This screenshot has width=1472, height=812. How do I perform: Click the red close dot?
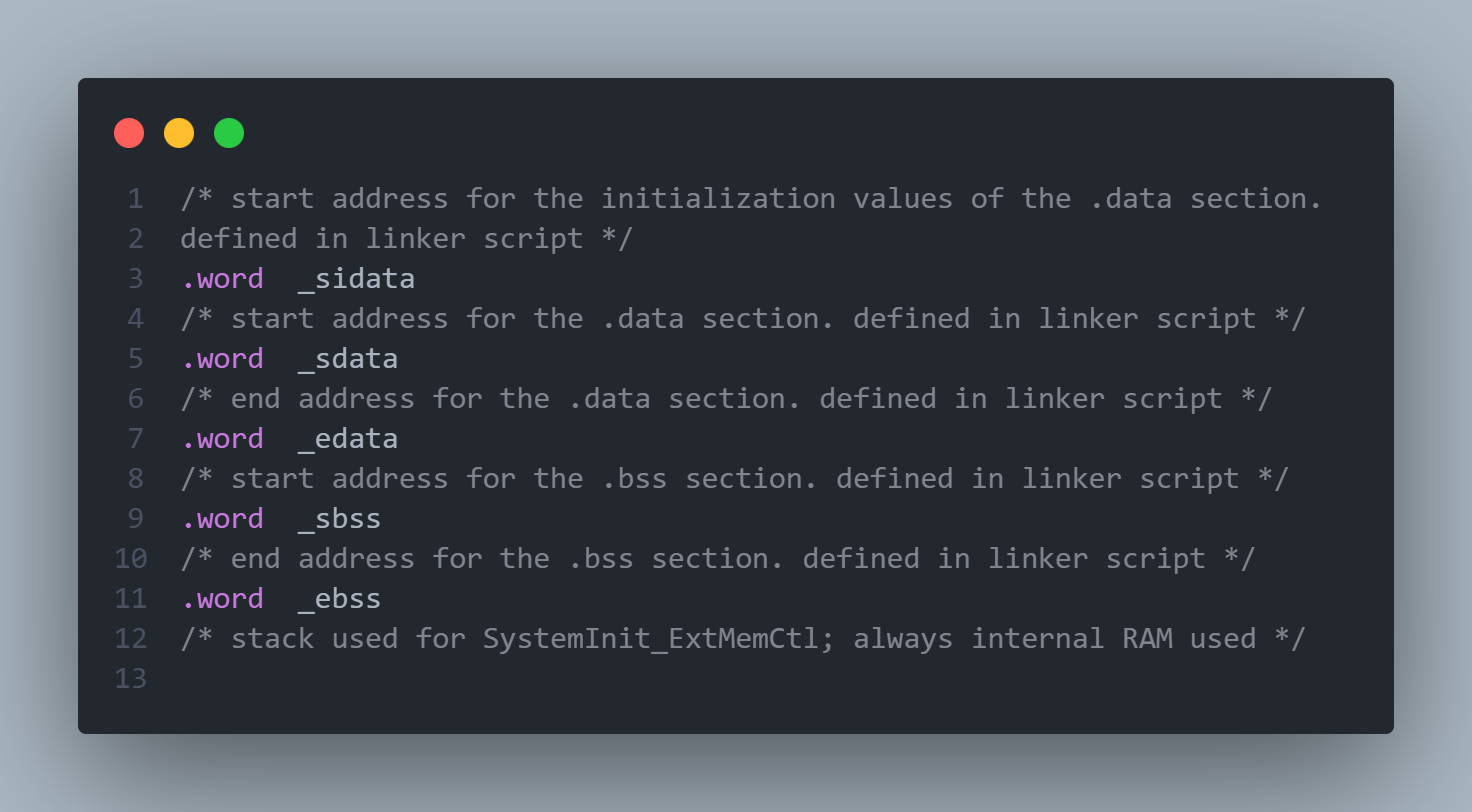pos(129,133)
